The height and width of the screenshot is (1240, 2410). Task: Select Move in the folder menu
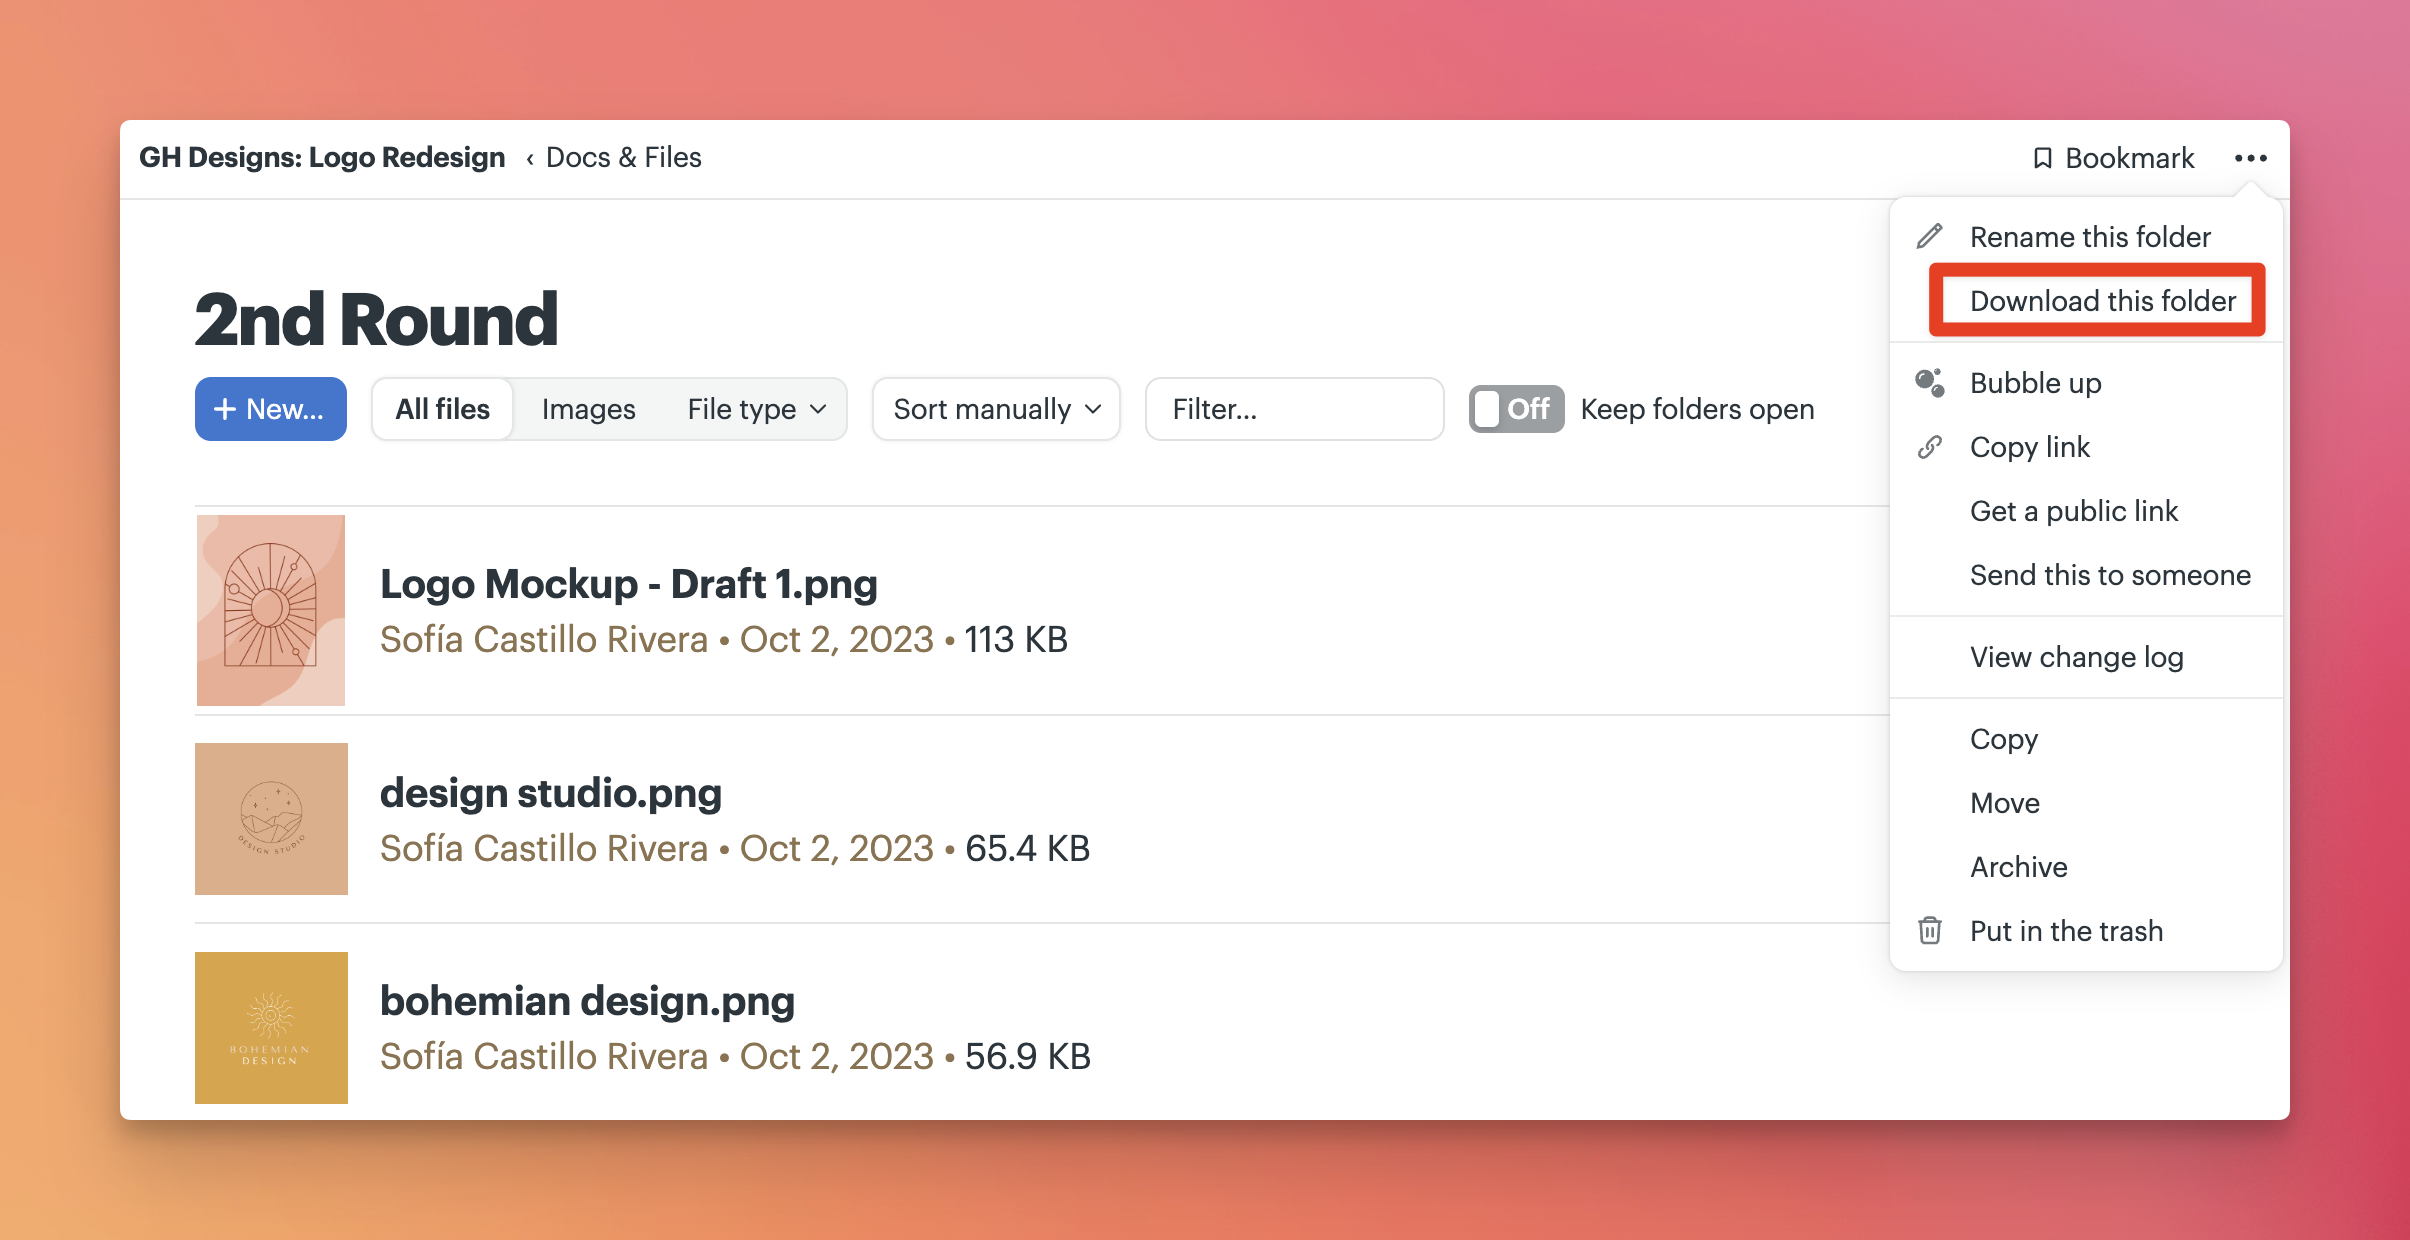coord(2004,803)
